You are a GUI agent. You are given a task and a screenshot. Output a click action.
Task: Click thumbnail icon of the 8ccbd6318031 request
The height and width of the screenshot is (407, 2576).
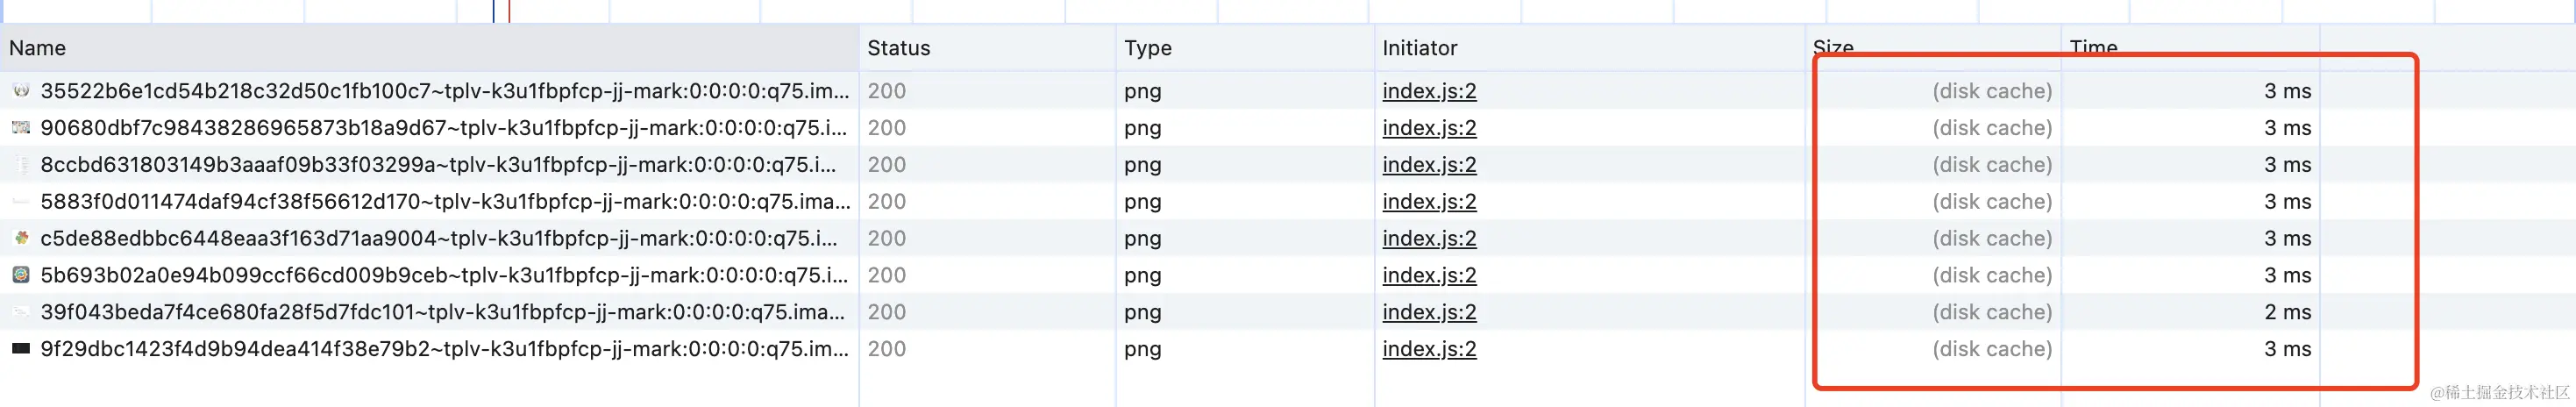[x=21, y=165]
